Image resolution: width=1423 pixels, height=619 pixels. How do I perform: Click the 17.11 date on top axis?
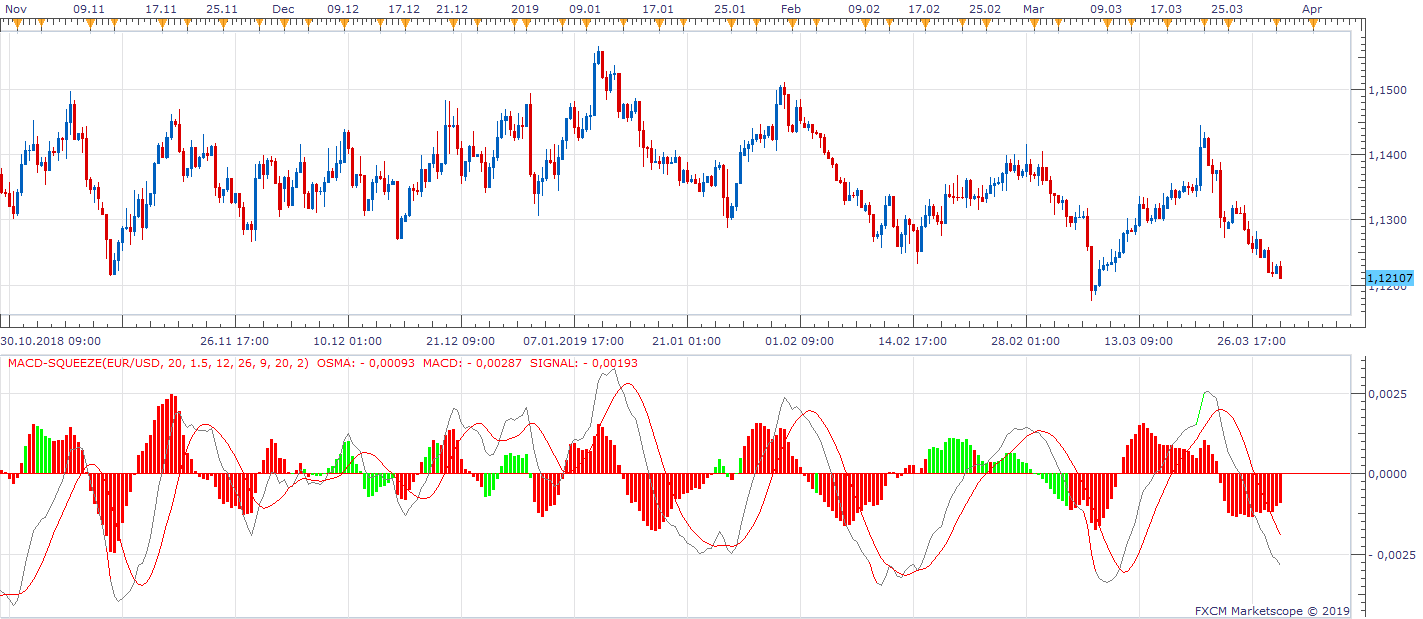pyautogui.click(x=161, y=8)
